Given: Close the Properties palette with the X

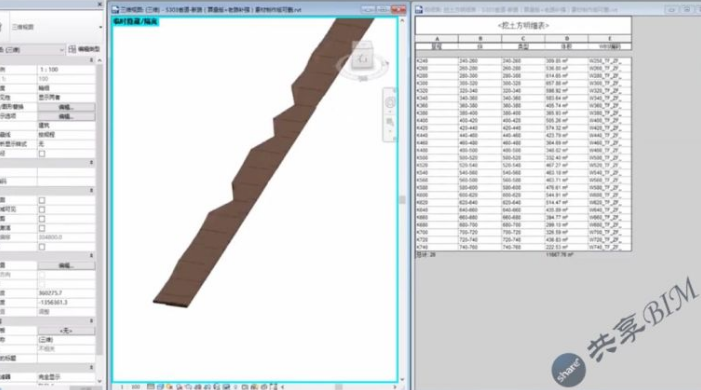Looking at the screenshot, I should 100,4.
